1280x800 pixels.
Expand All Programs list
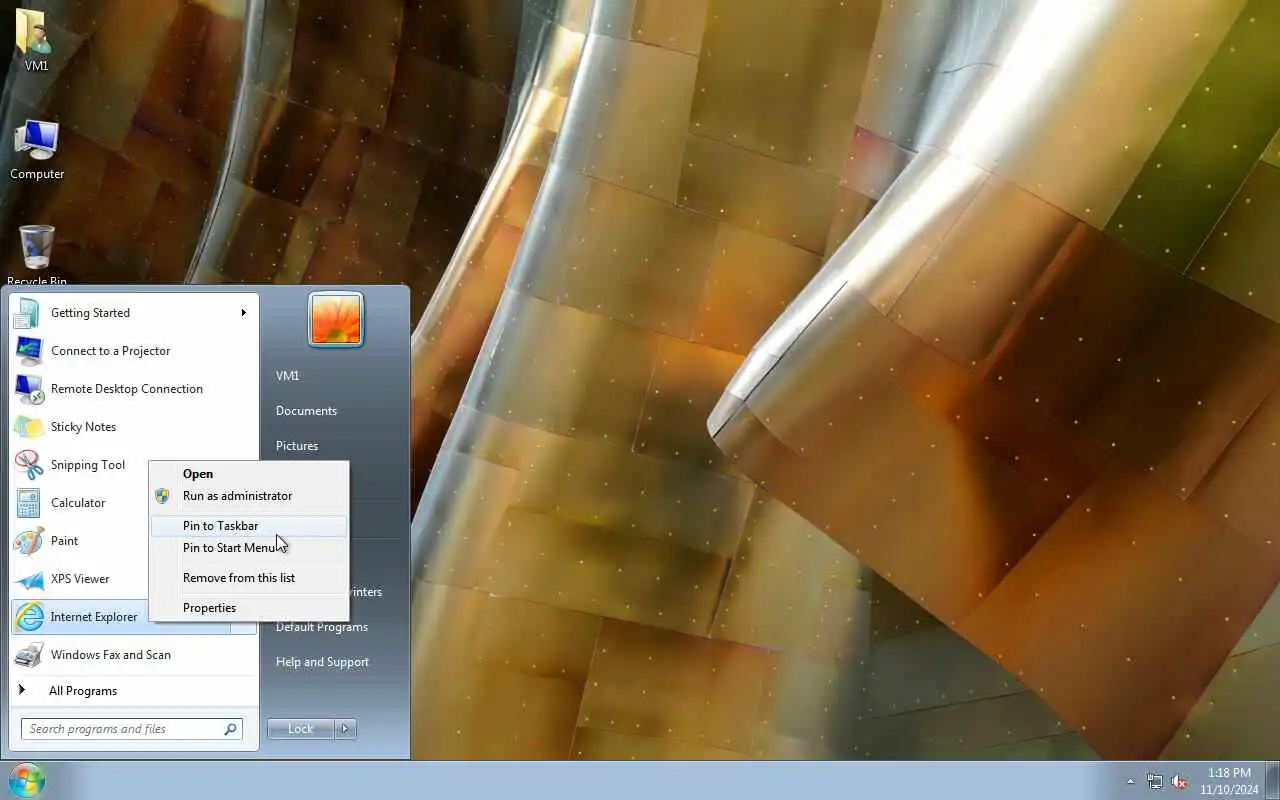[x=134, y=691]
